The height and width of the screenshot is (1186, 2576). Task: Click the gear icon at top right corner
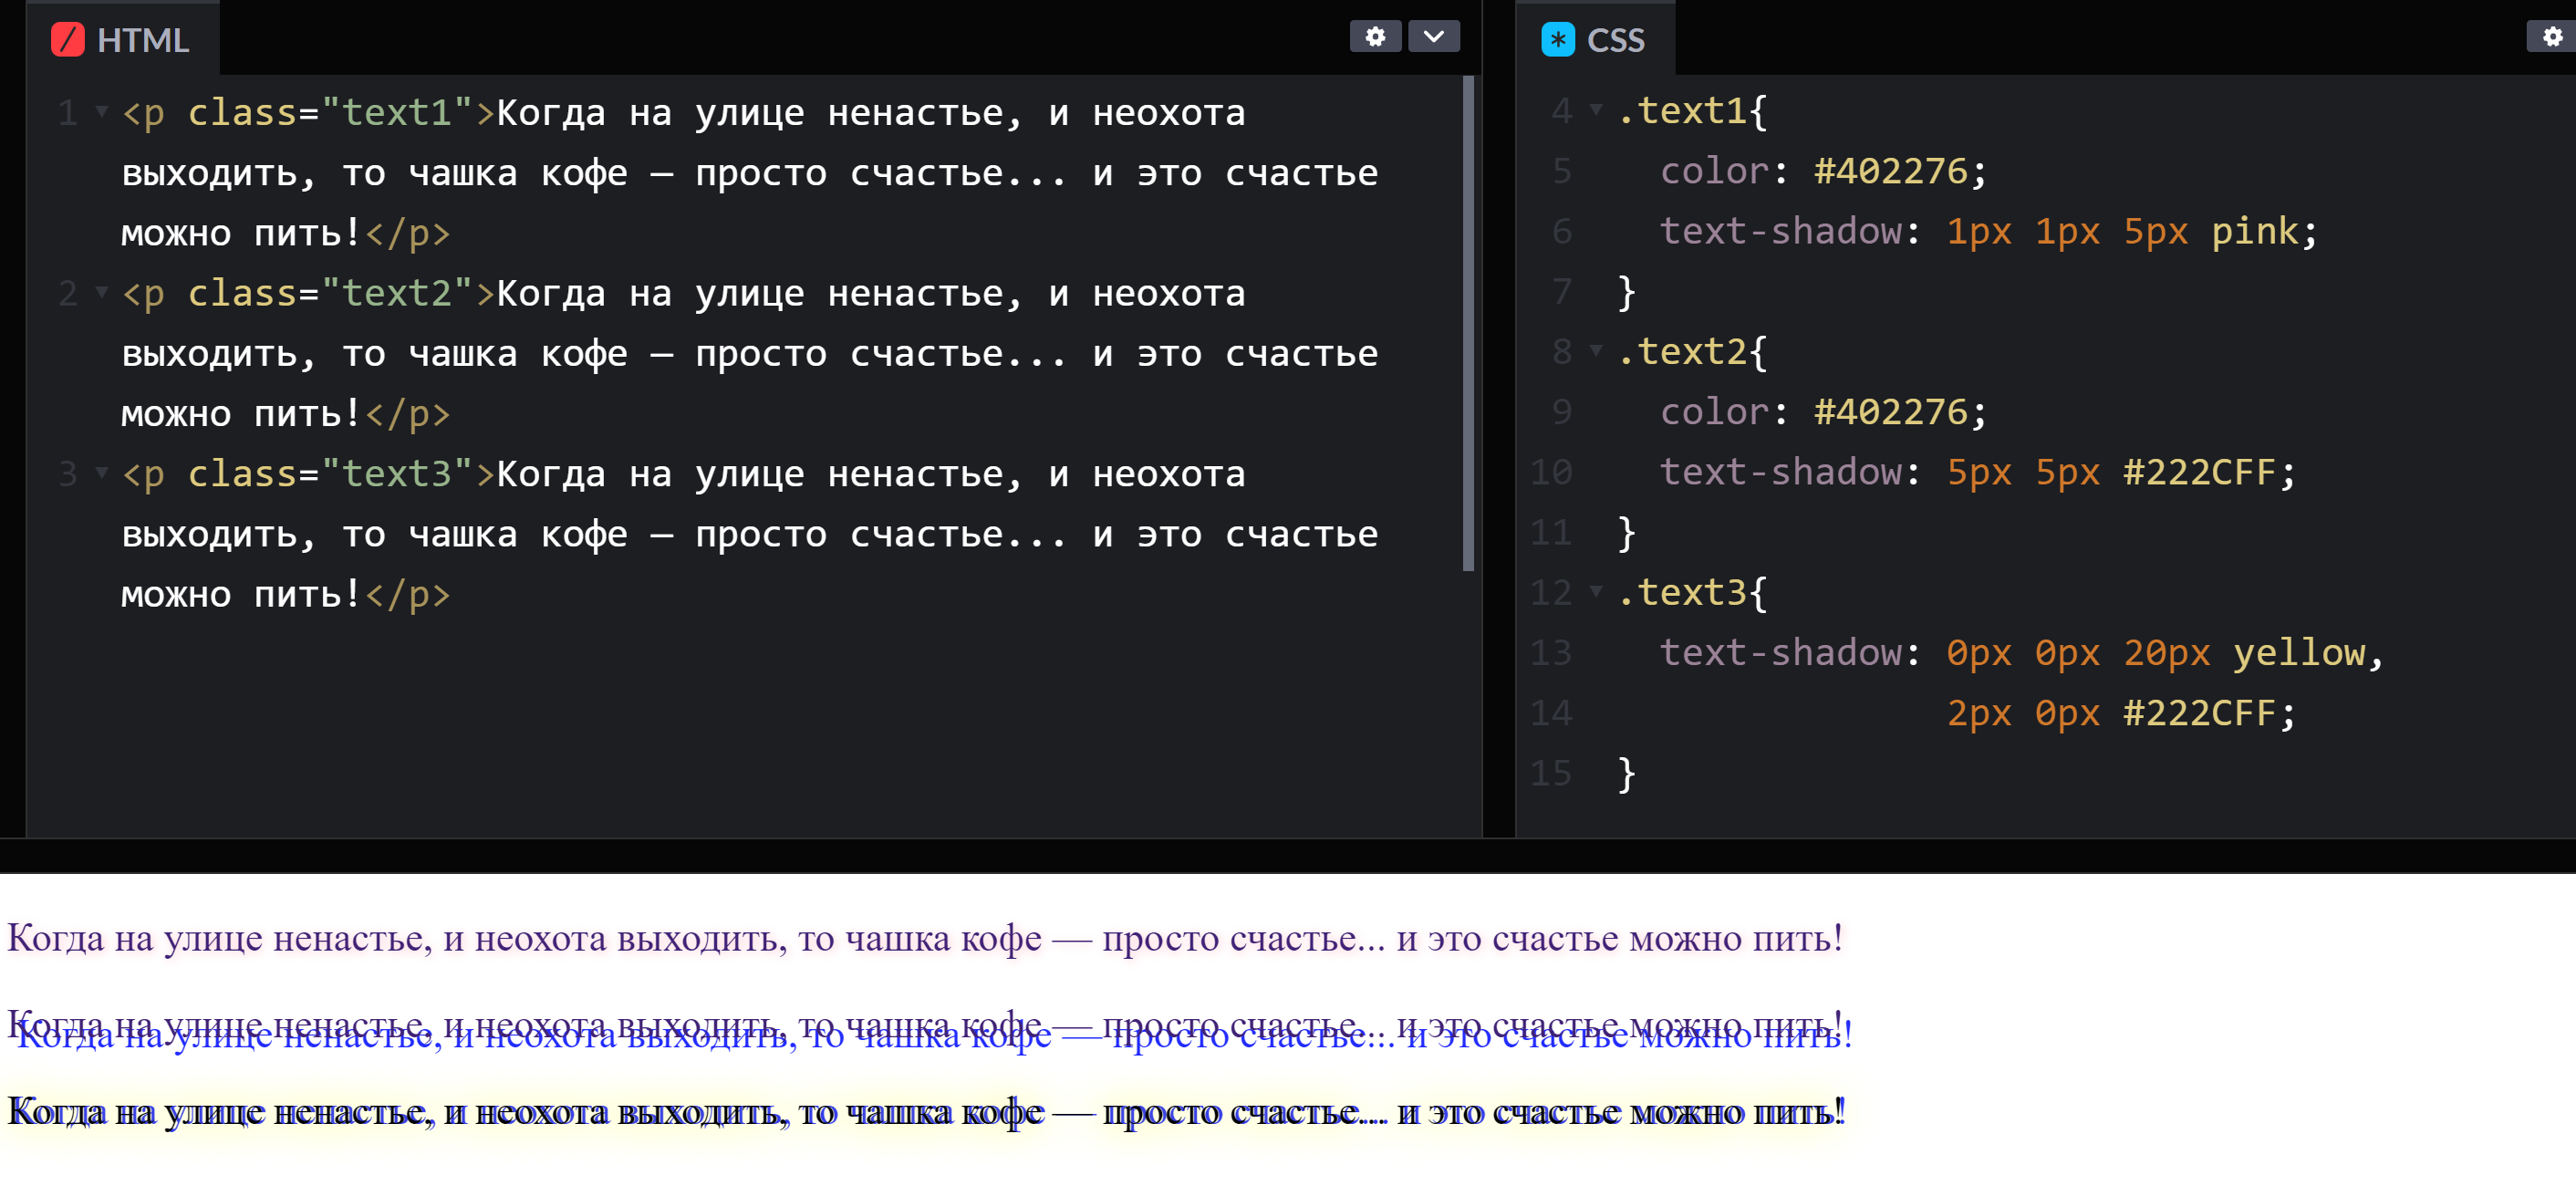(x=2551, y=36)
